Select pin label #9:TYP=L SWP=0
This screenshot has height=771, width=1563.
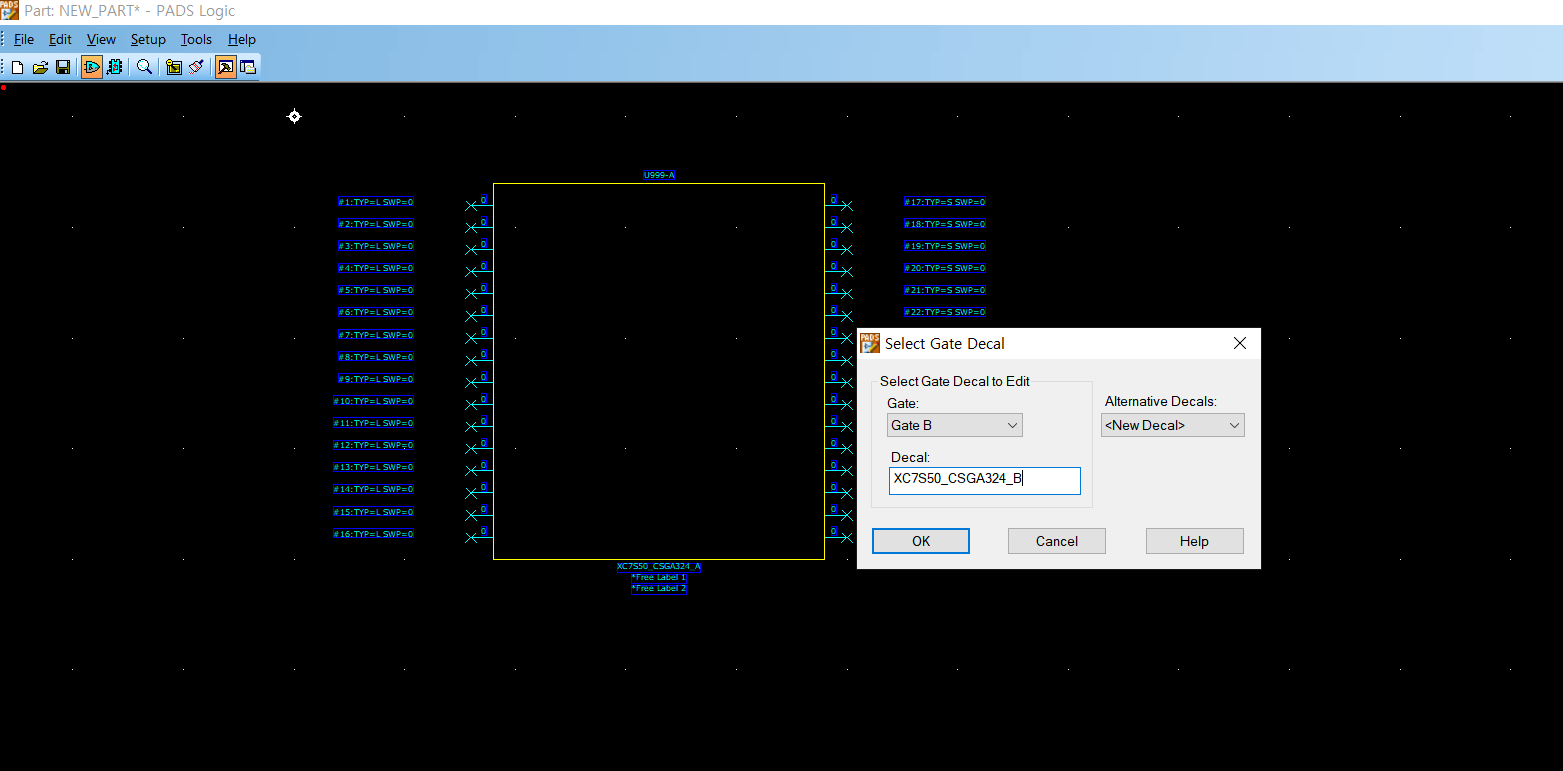coord(375,379)
